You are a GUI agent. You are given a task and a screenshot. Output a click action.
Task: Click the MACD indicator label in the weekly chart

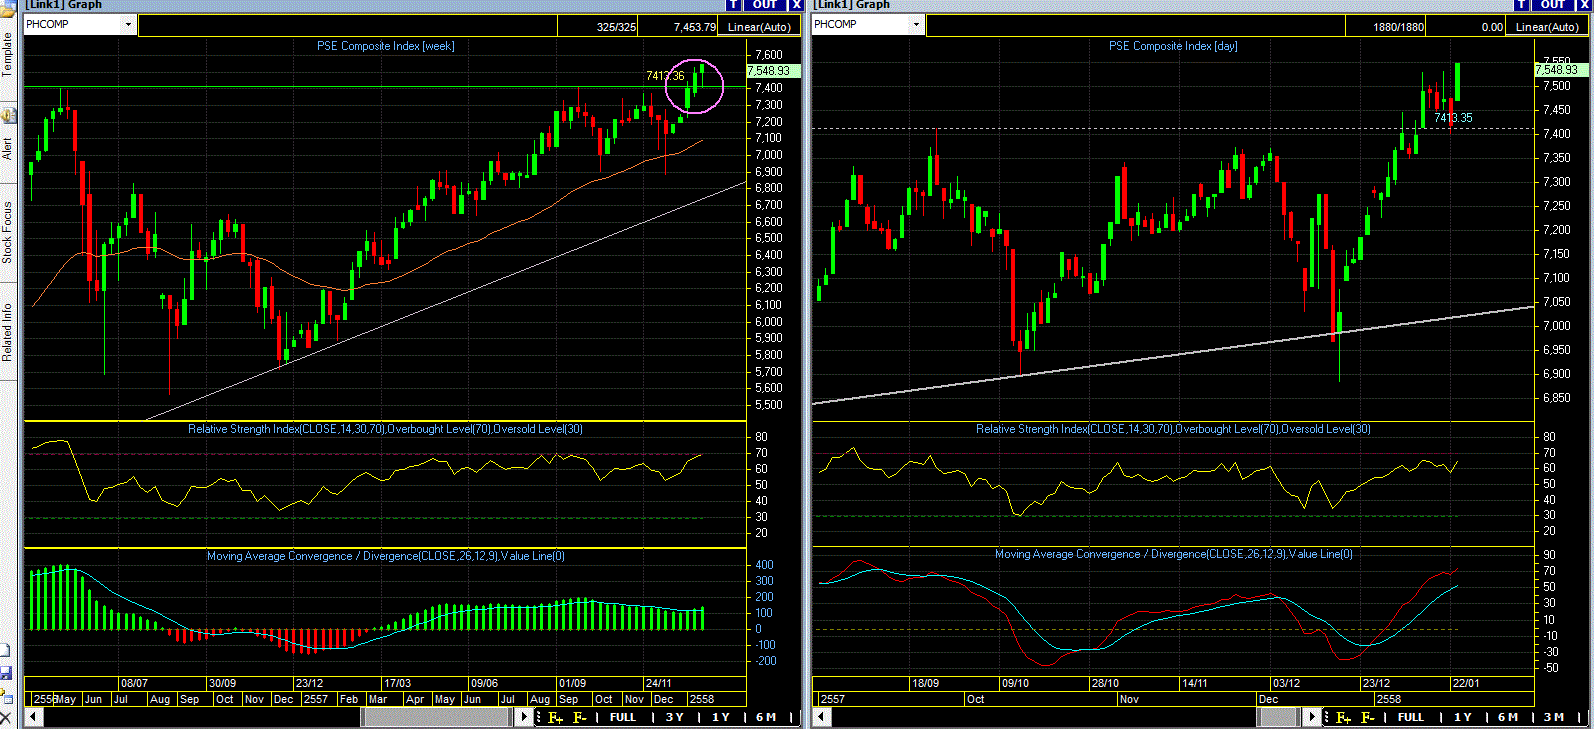[x=386, y=556]
